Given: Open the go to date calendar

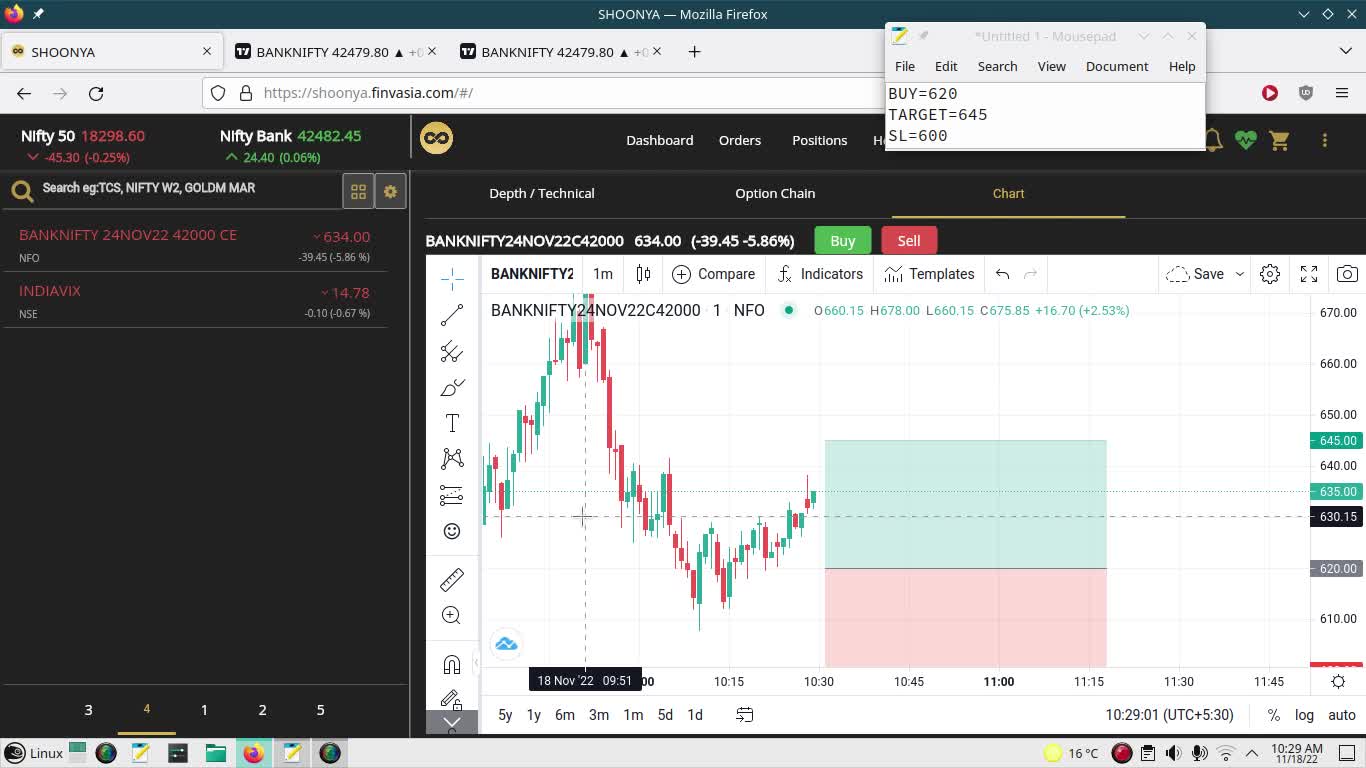Looking at the screenshot, I should click(x=745, y=715).
